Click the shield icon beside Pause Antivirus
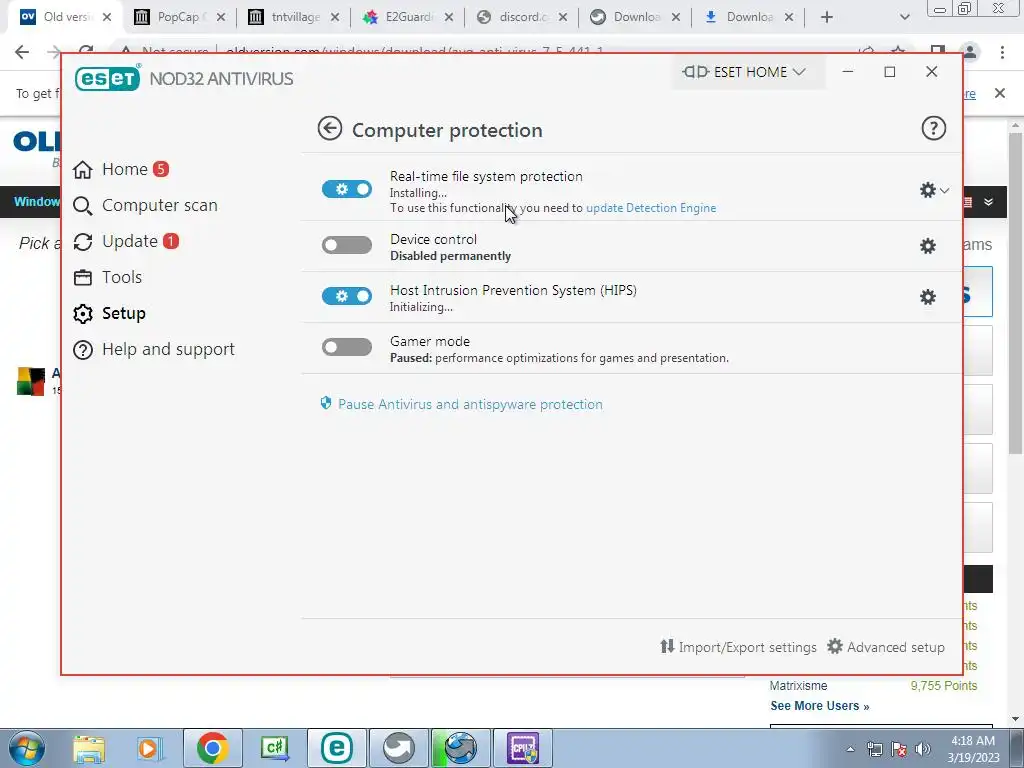 (x=326, y=403)
